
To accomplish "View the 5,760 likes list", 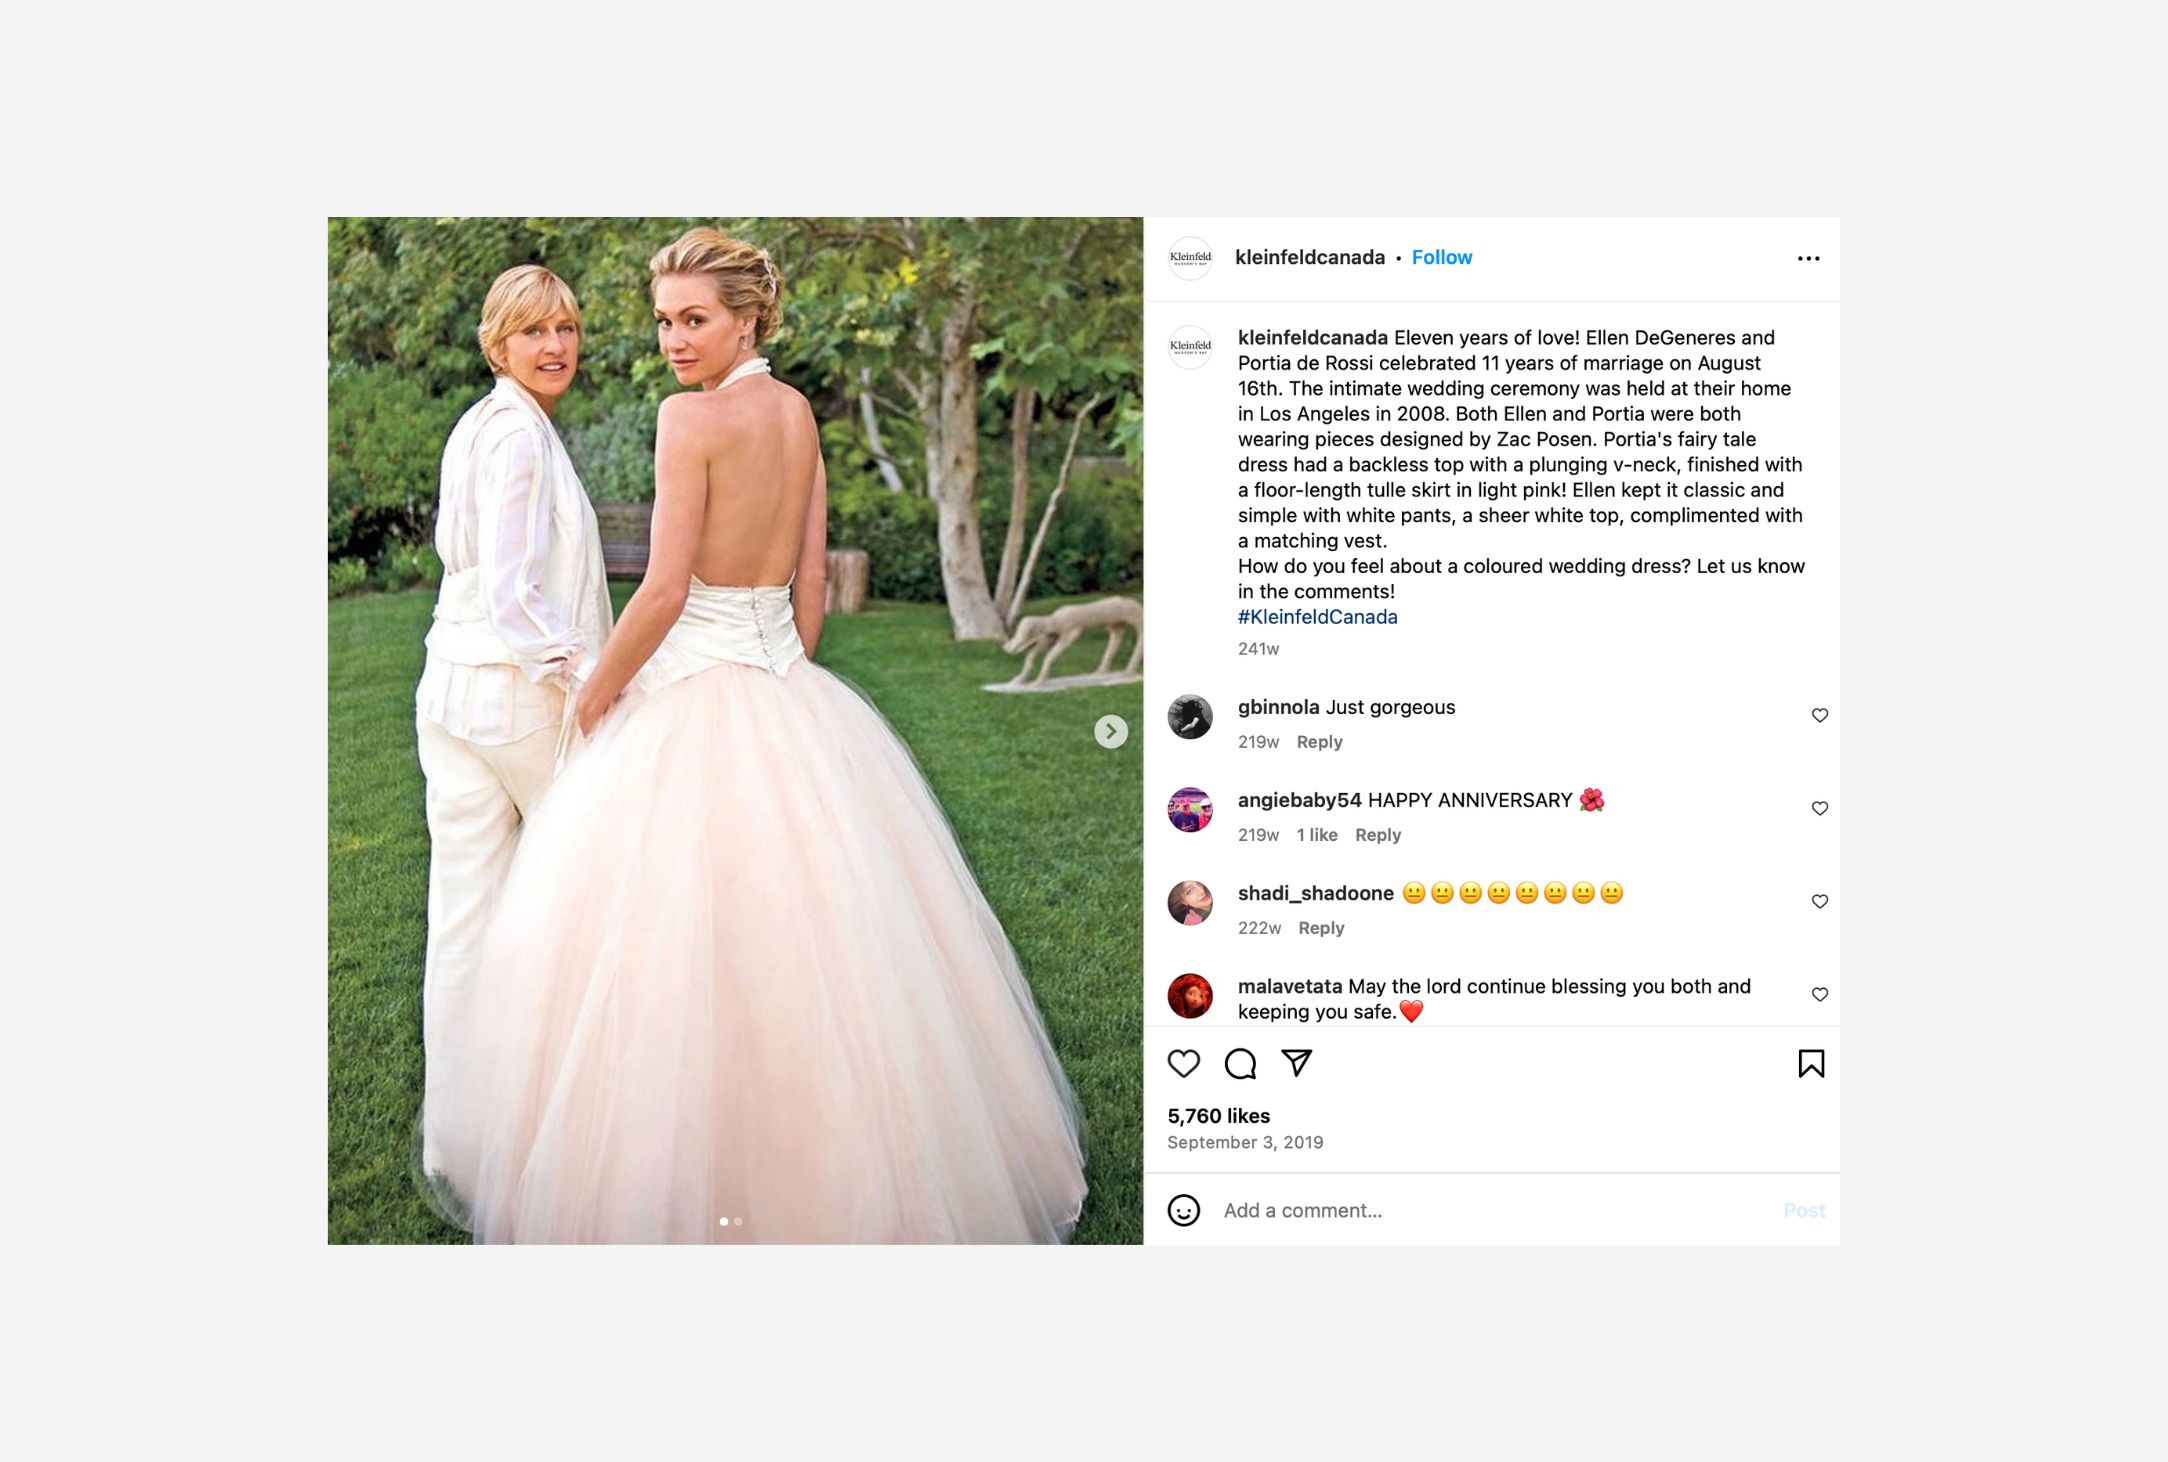I will [x=1218, y=1116].
